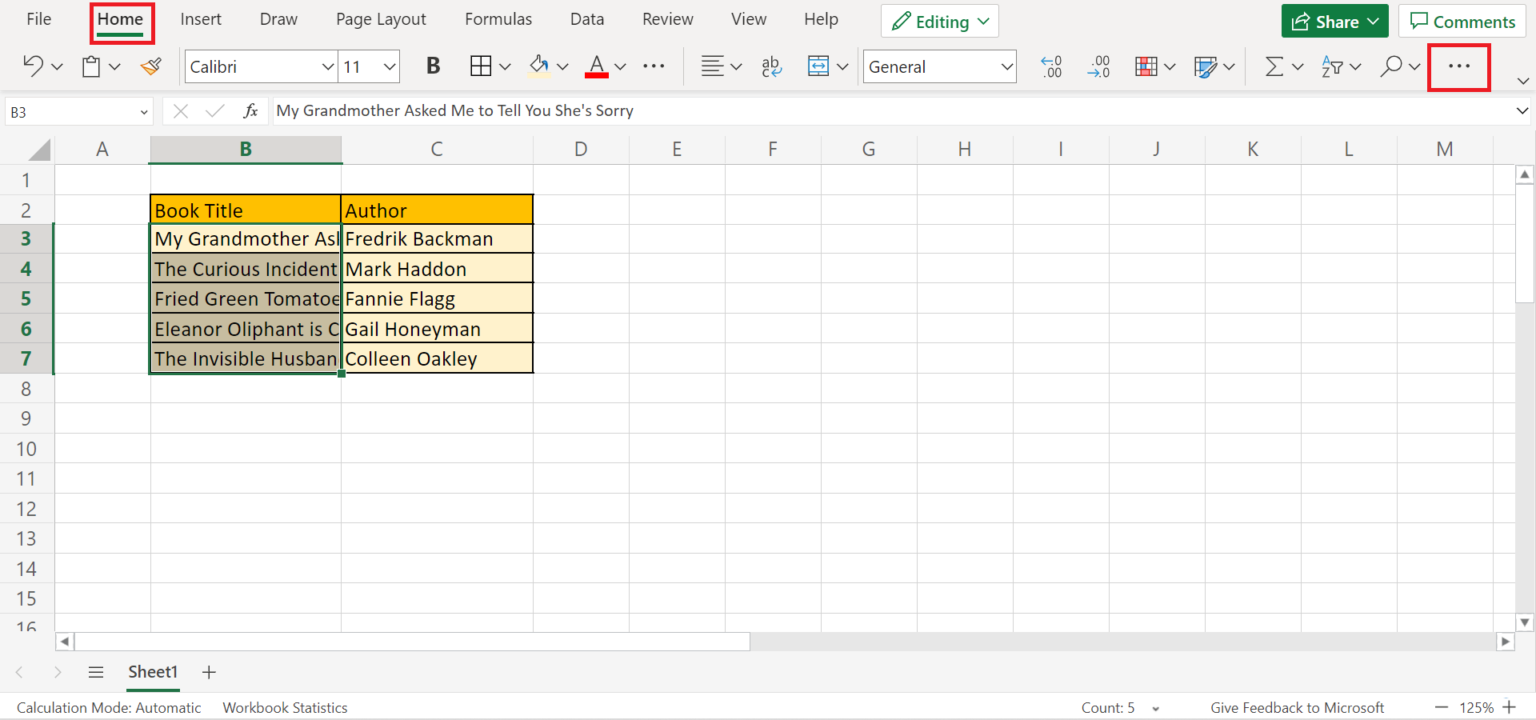Expand the Calibri font name dropdown
Screen dimensions: 1536x720
(327, 67)
